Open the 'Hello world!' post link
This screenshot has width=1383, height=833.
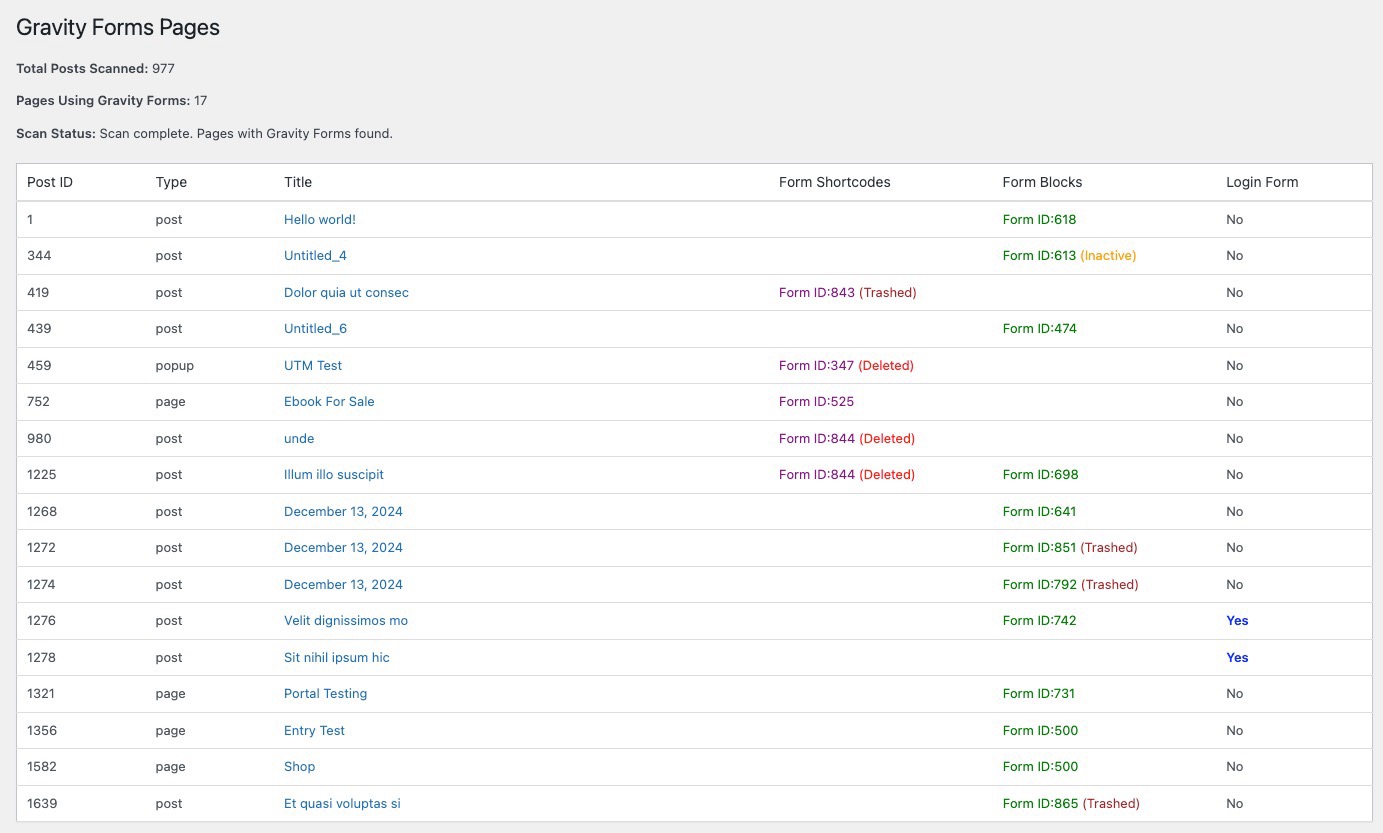coord(319,219)
